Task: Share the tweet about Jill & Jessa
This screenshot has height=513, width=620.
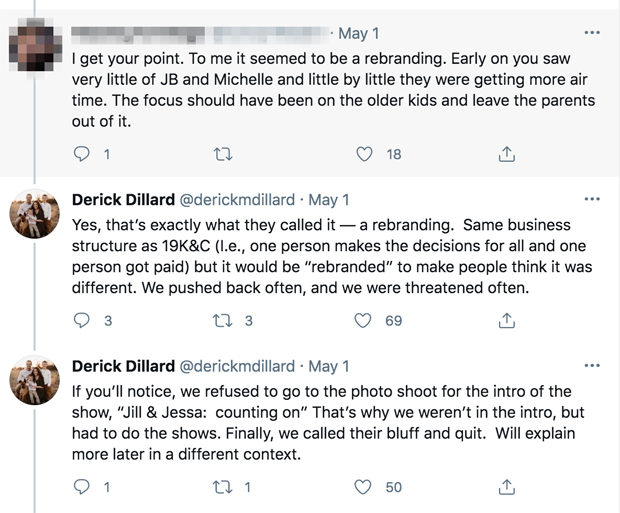Action: tap(507, 487)
